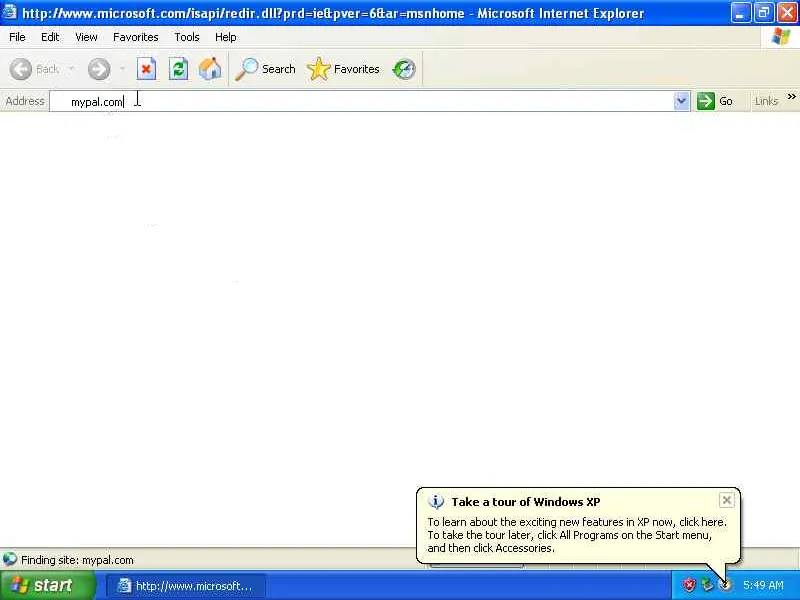Screen dimensions: 800x600
Task: Minimize the Internet Explorer window
Action: point(740,13)
